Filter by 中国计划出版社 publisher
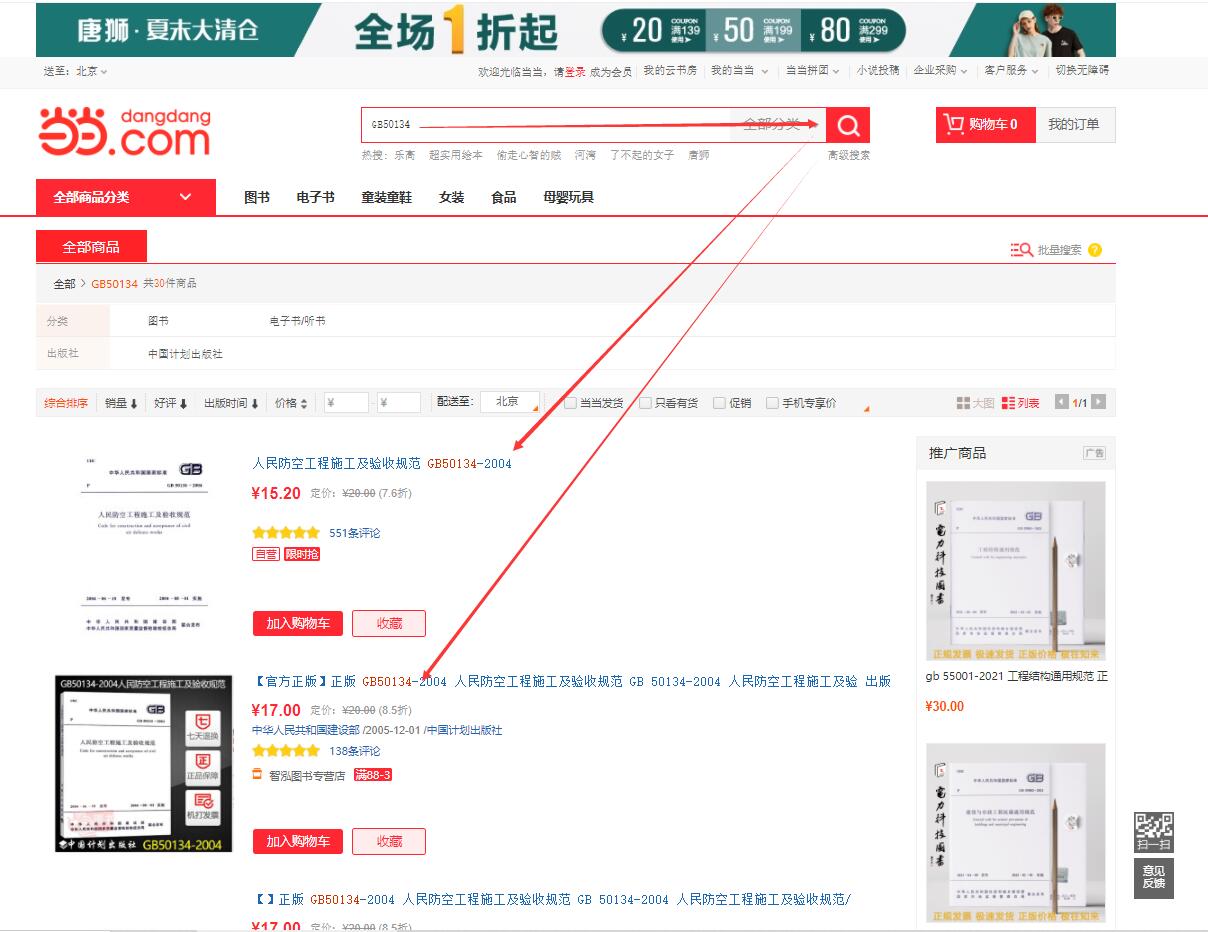 (185, 354)
